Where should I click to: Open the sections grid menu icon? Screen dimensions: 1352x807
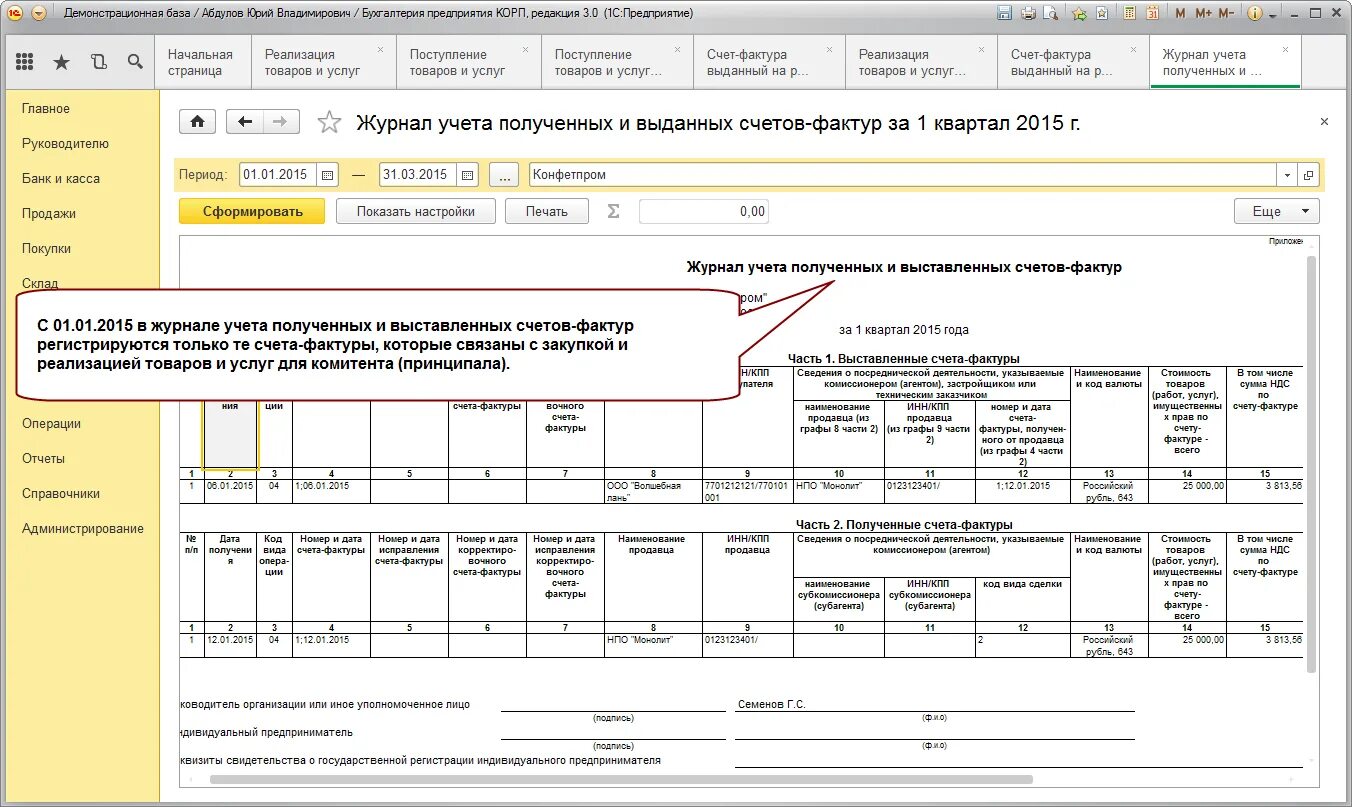pos(25,61)
